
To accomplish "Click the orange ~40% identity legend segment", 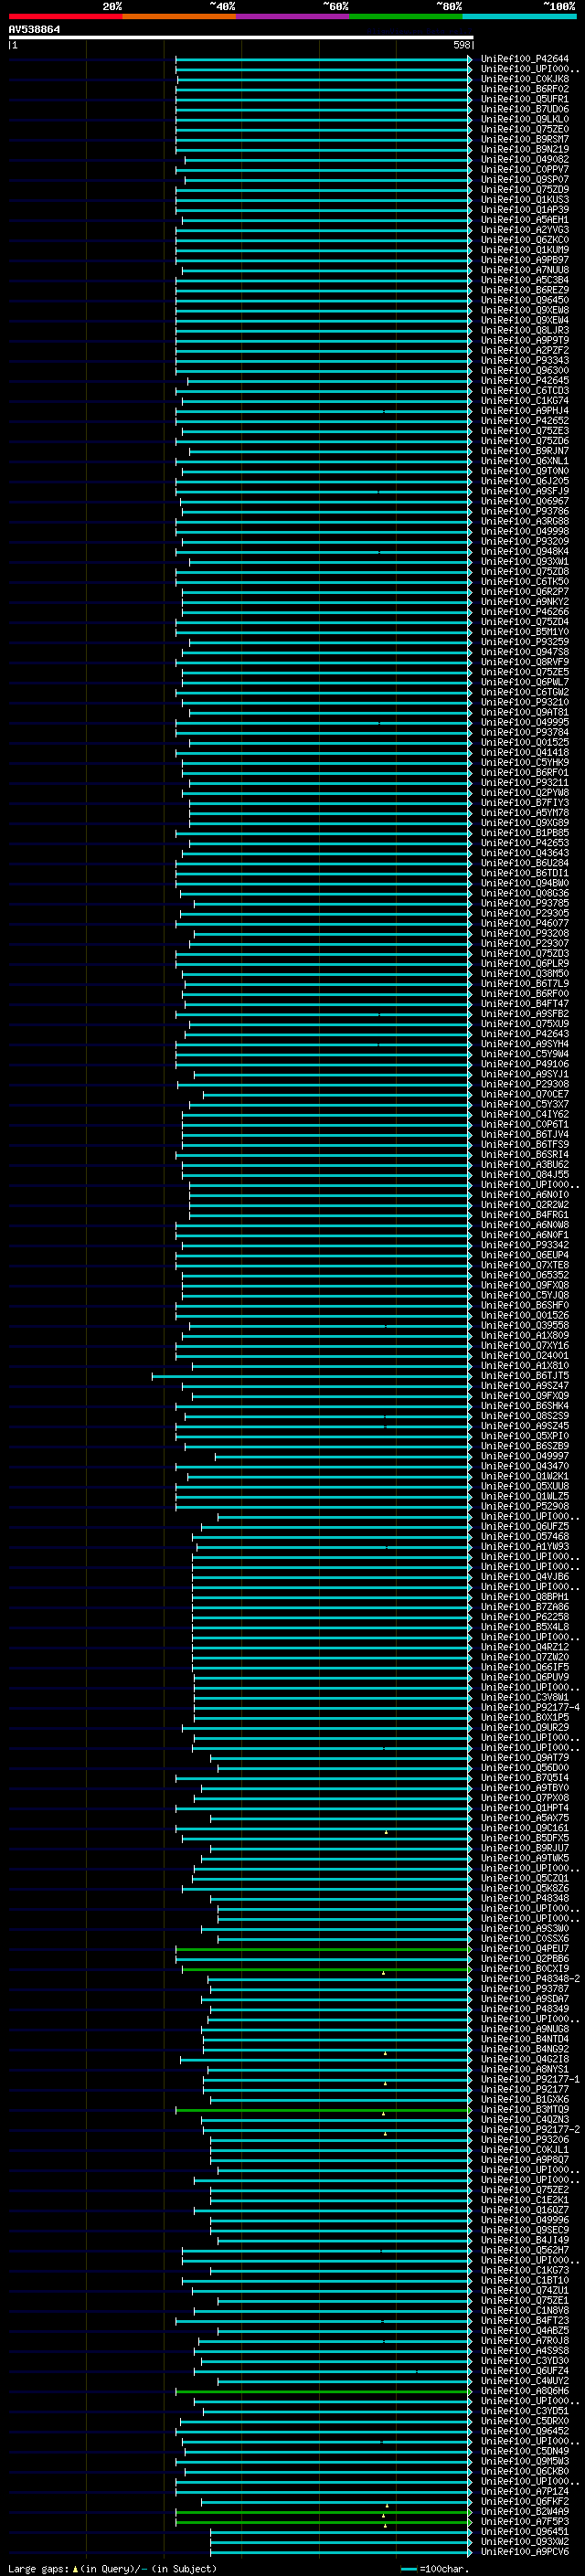I will [179, 16].
